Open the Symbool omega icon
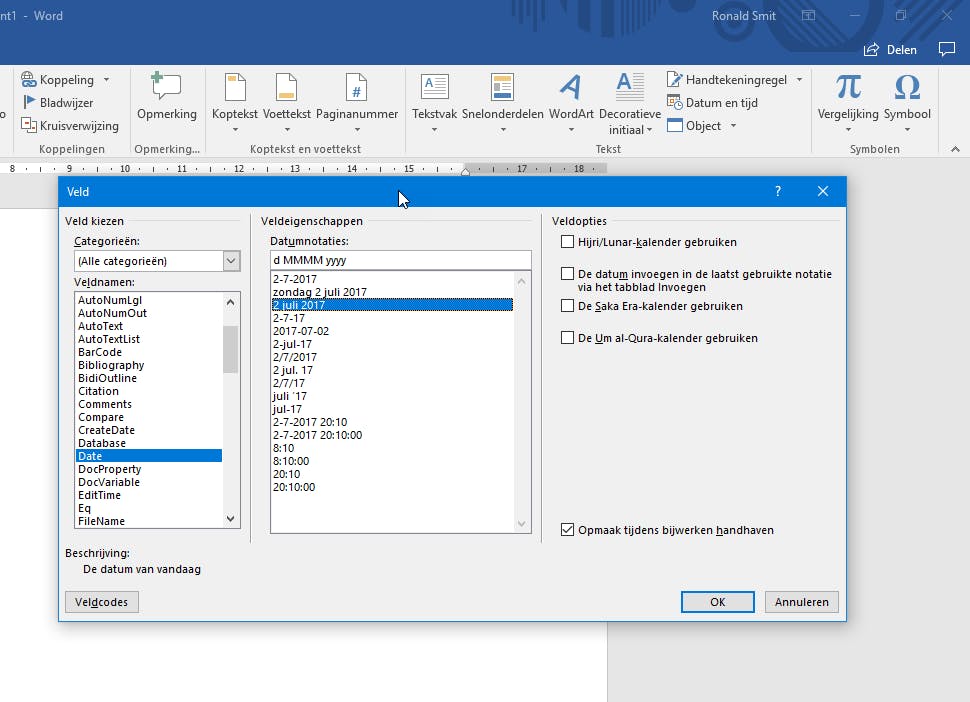Image resolution: width=970 pixels, height=702 pixels. tap(906, 89)
